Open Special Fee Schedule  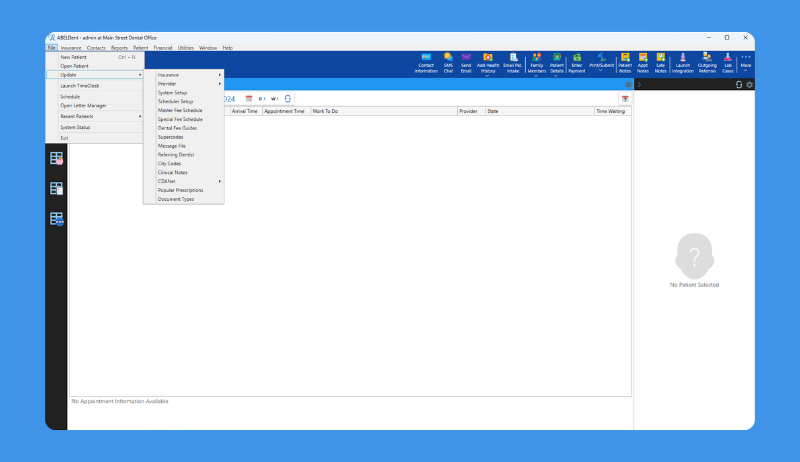(184, 119)
